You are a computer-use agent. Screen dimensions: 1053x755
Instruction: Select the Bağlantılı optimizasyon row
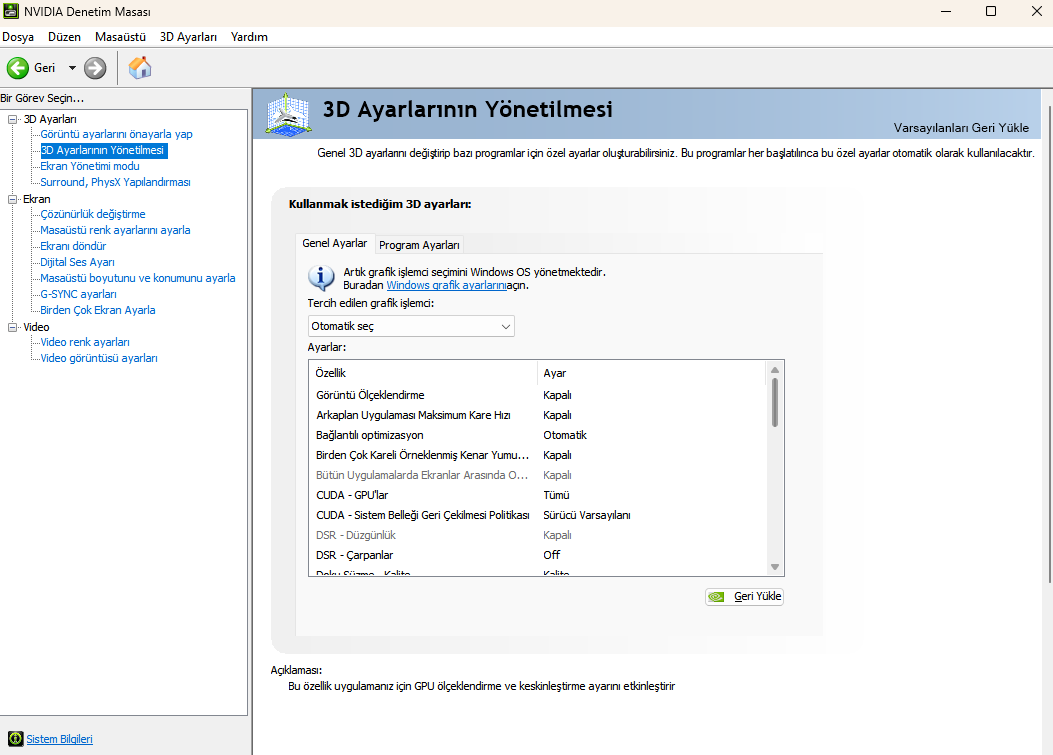pos(539,435)
